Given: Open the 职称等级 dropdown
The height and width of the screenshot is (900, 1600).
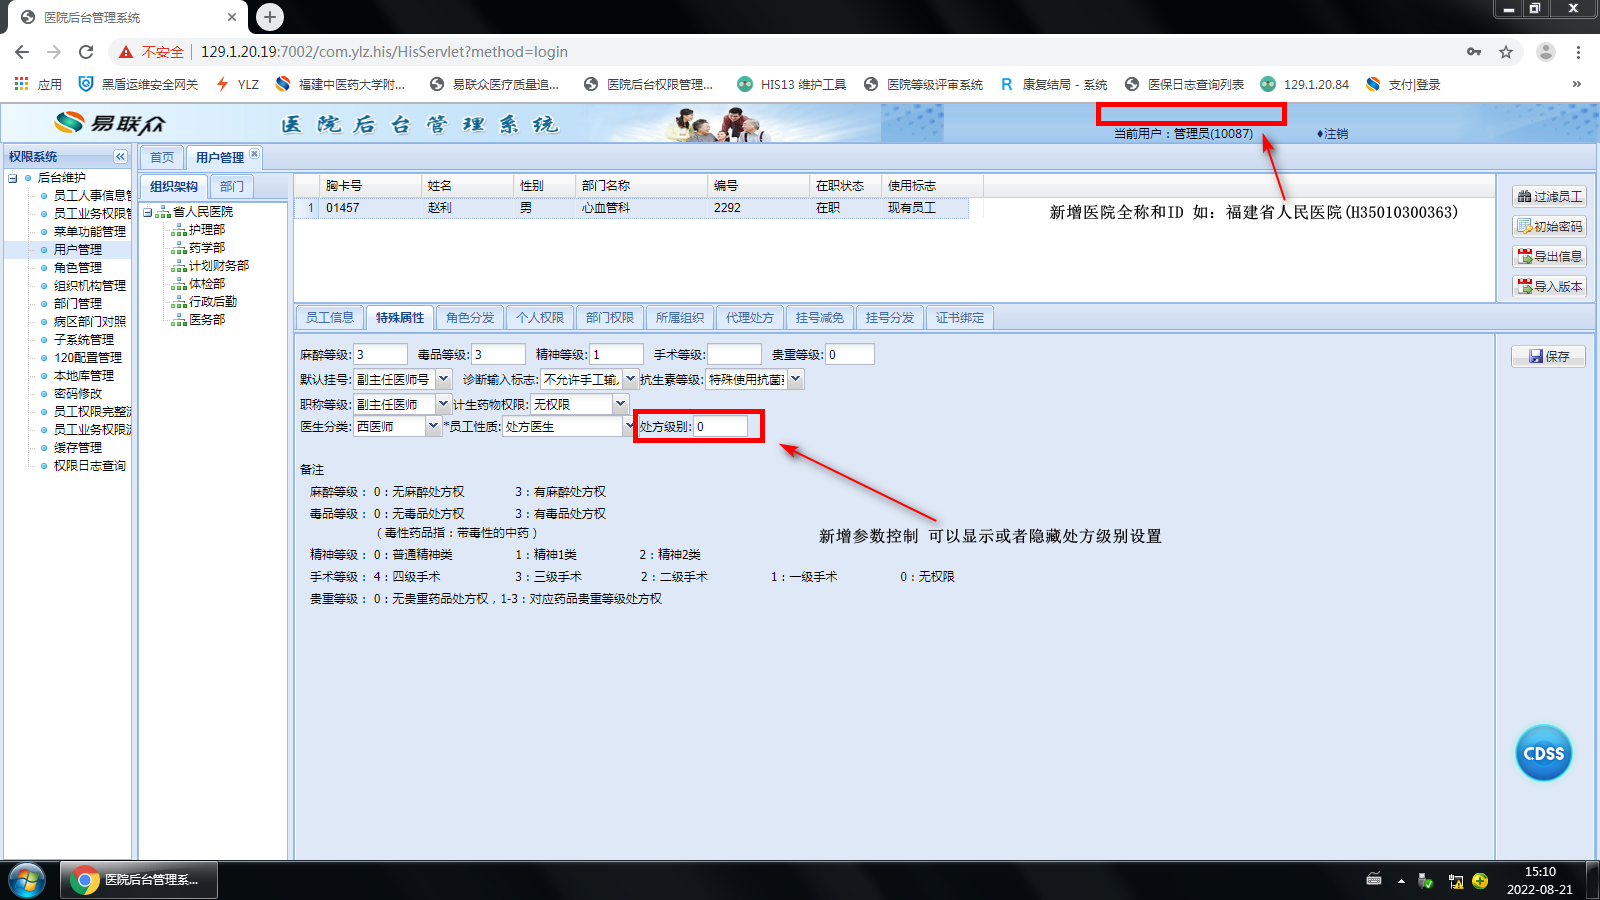Looking at the screenshot, I should (x=443, y=404).
